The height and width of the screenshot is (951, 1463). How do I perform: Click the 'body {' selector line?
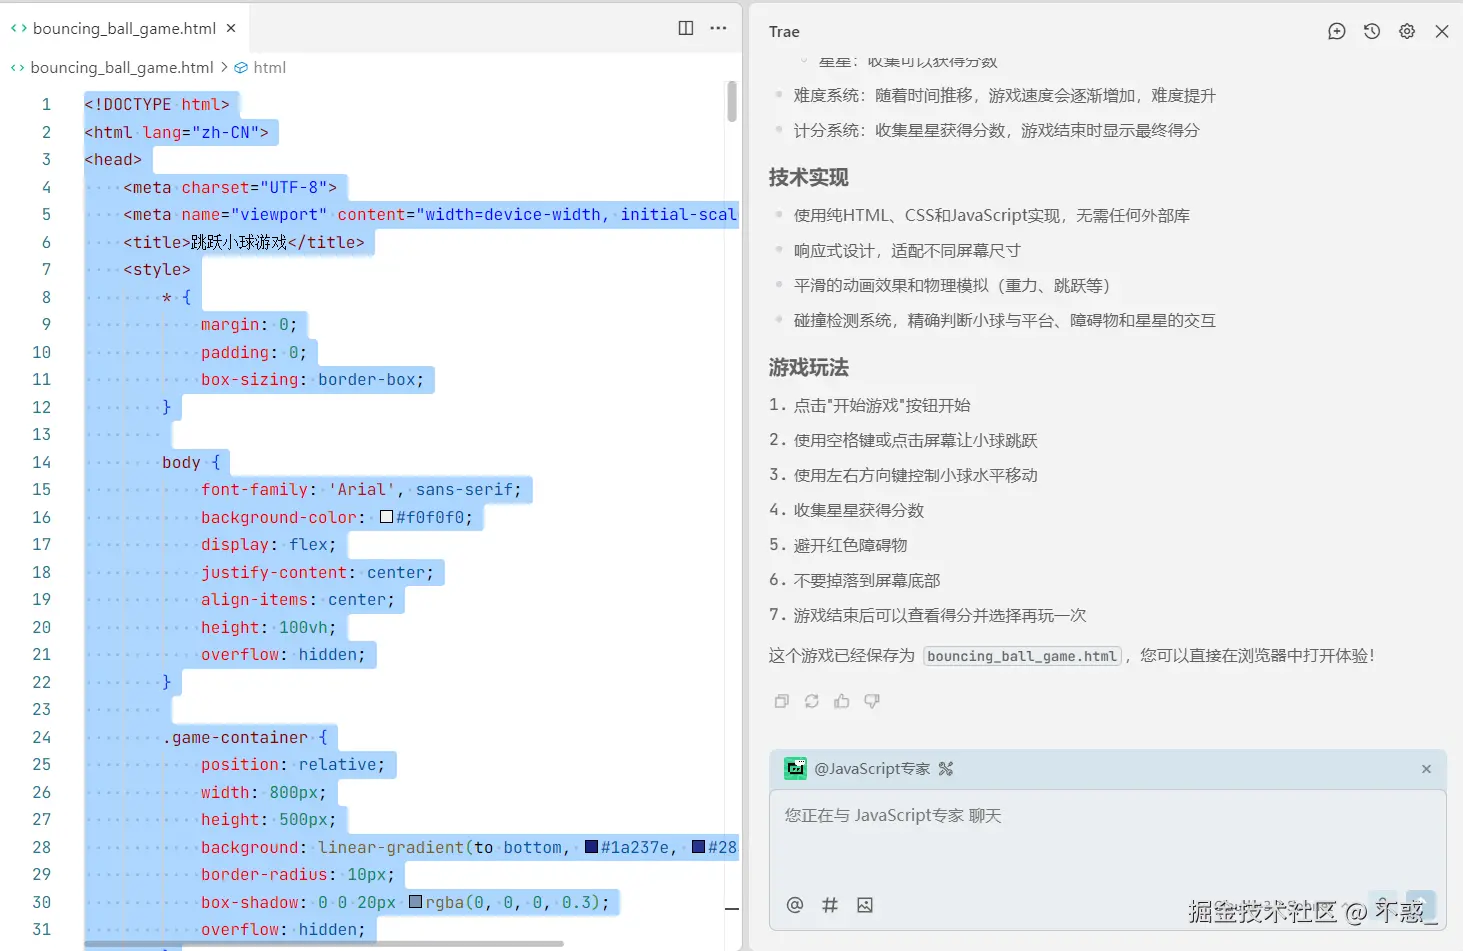coord(191,462)
